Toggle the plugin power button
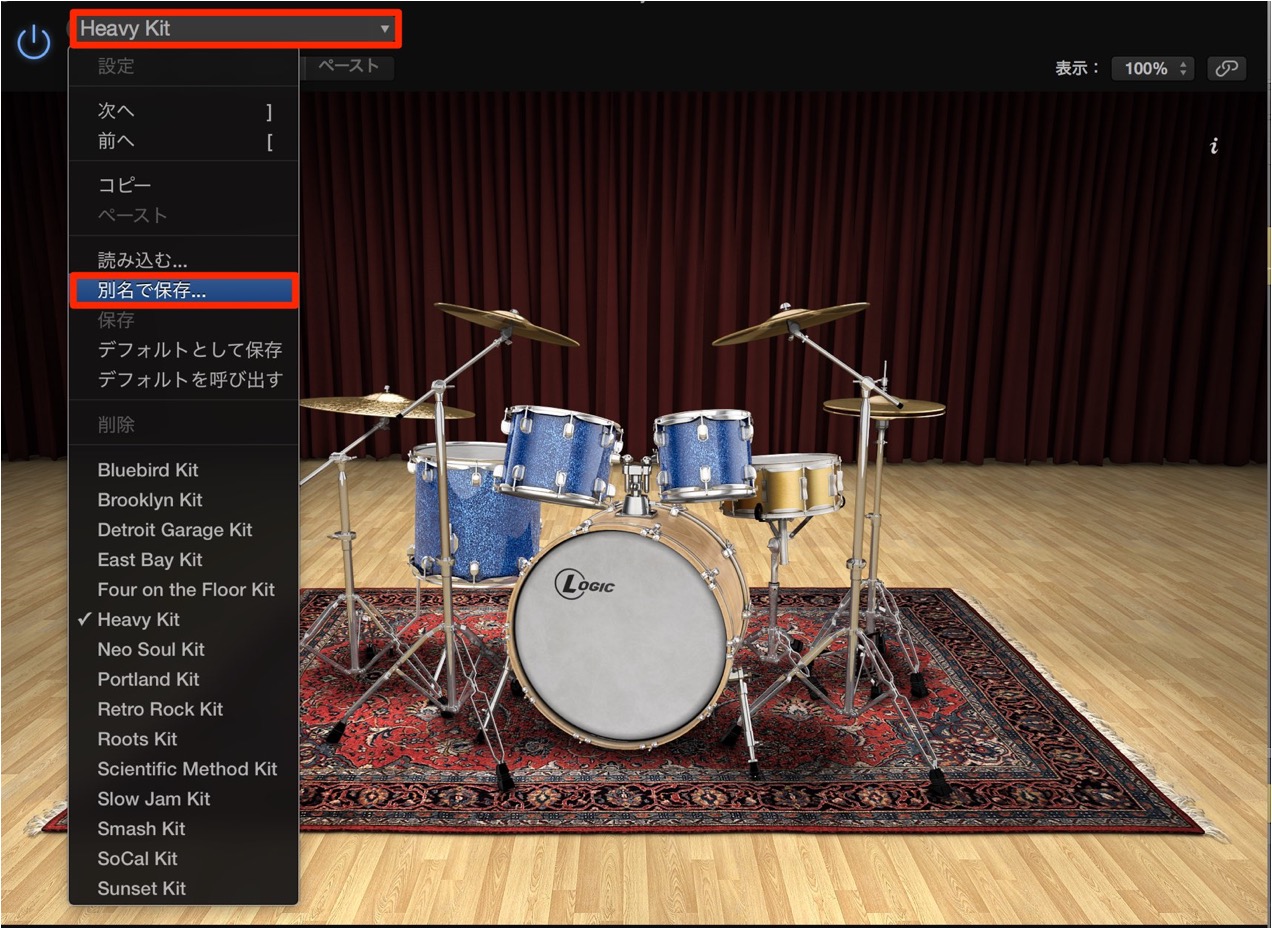1272x929 pixels. 34,42
